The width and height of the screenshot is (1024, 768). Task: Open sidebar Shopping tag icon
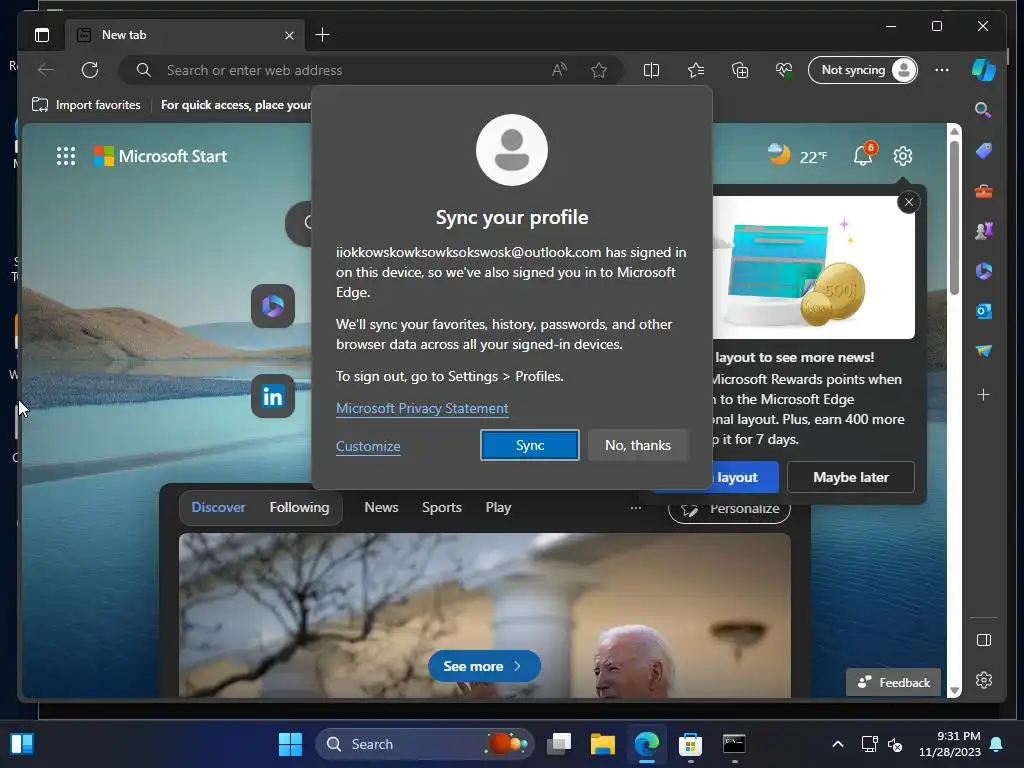point(984,151)
